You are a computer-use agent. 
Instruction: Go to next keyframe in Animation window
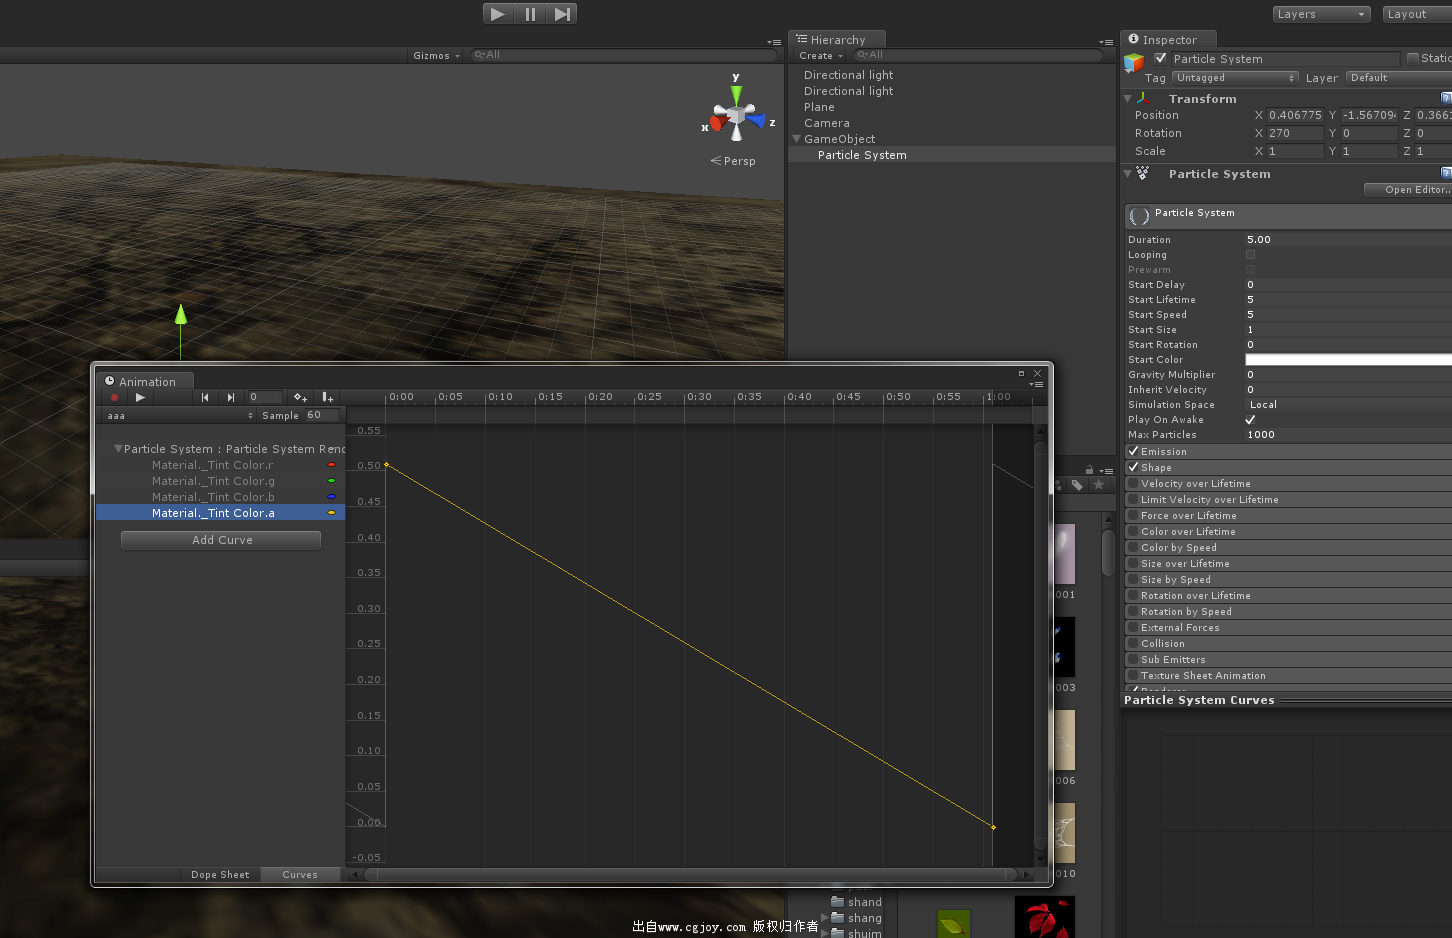pos(230,397)
